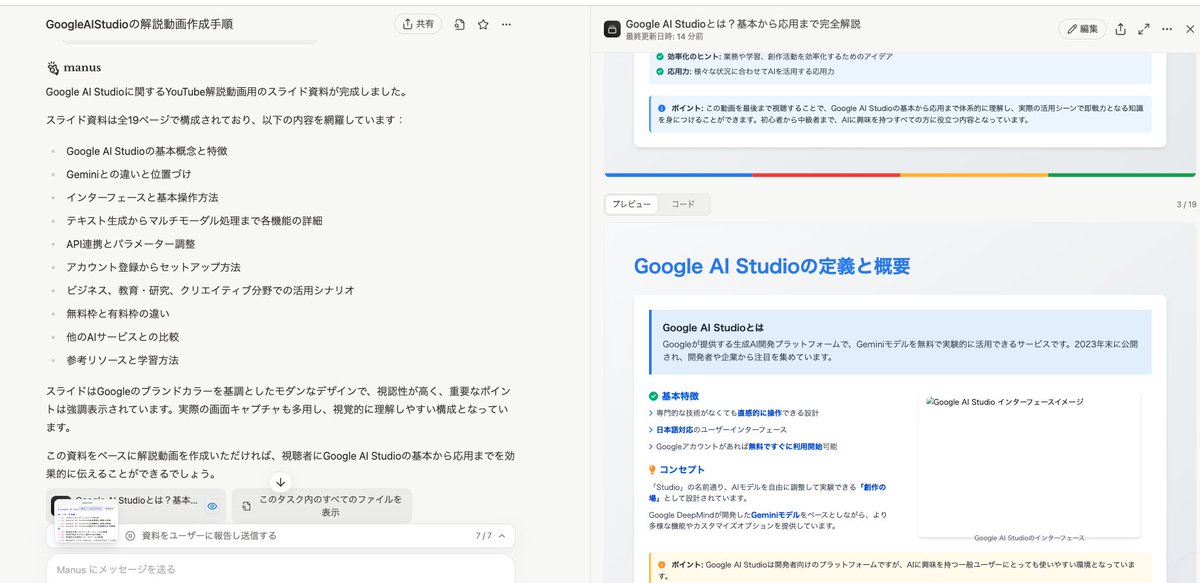
Task: Click bullet 参考リソースと学習方法
Action: tap(122, 360)
